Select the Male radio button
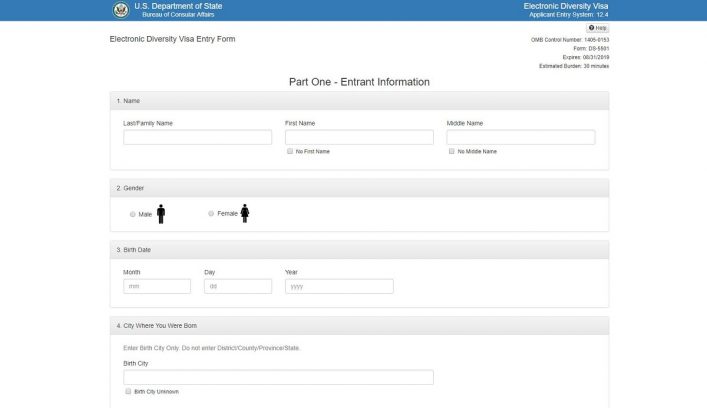This screenshot has height=408, width=707. 133,214
